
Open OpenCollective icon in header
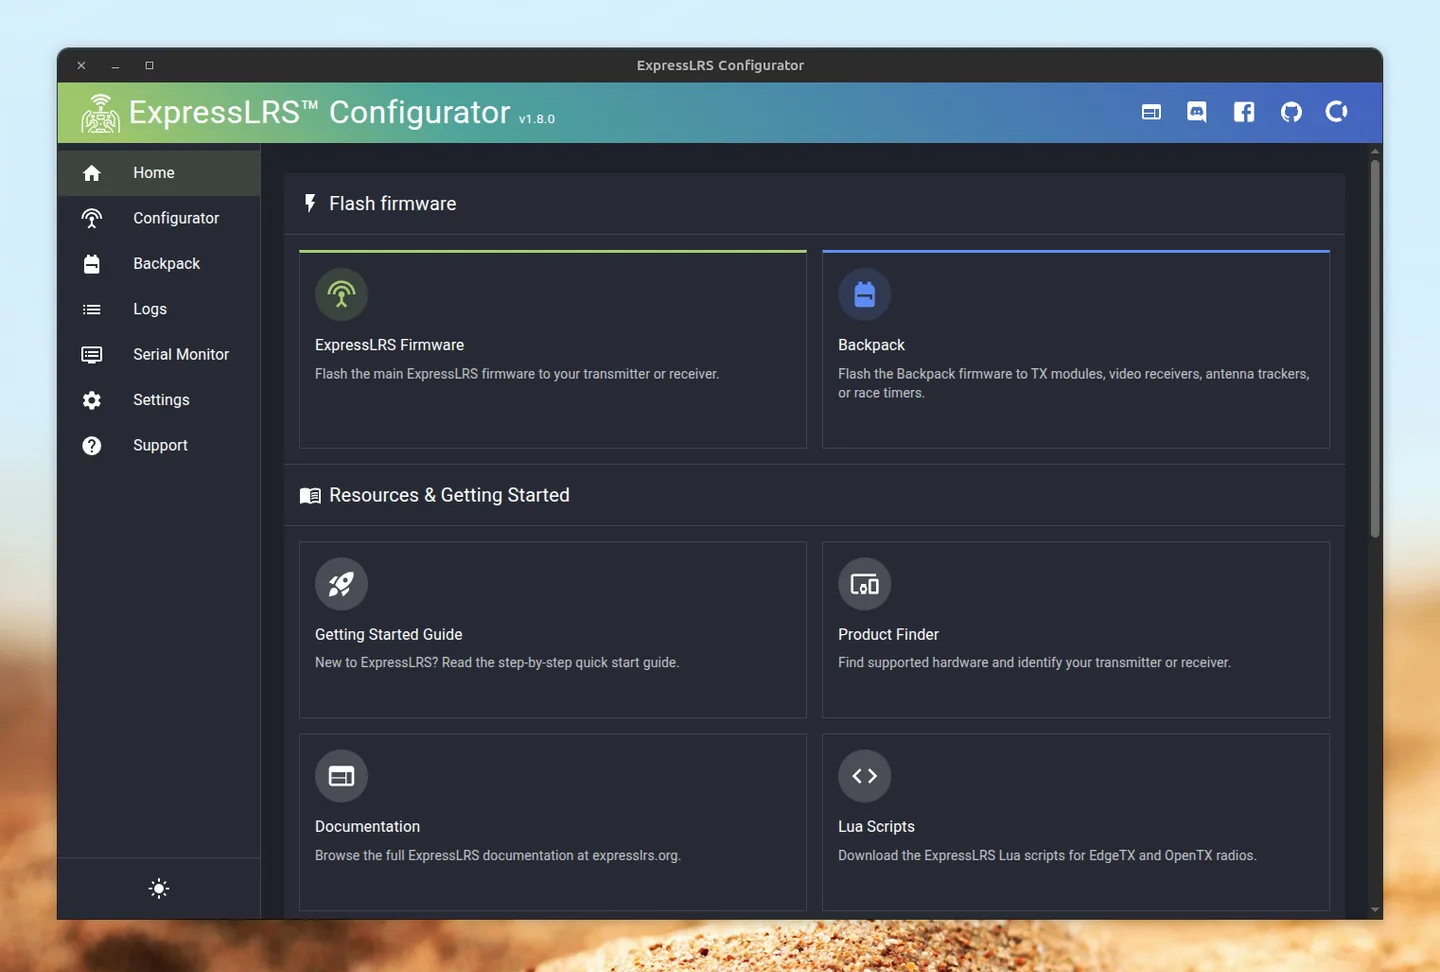[x=1337, y=112]
